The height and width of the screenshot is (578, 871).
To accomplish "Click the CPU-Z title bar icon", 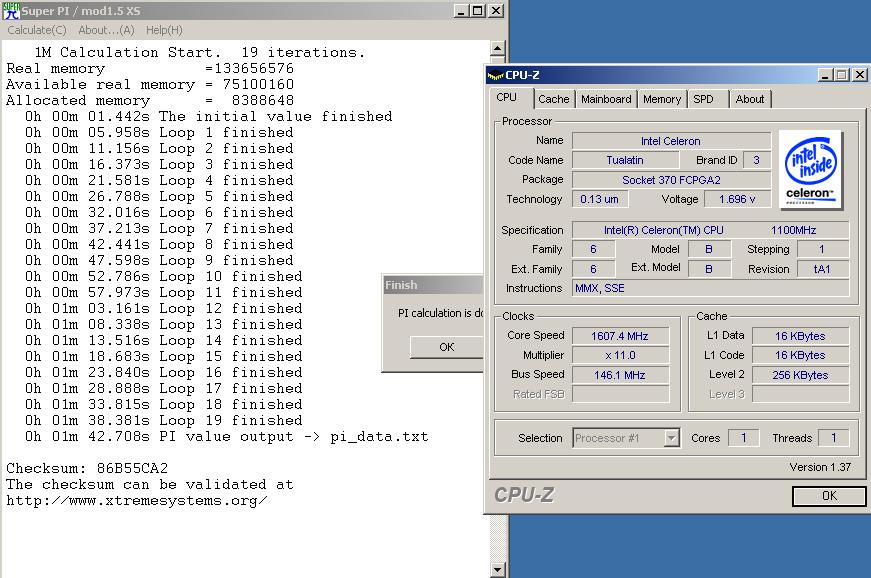I will tap(495, 75).
